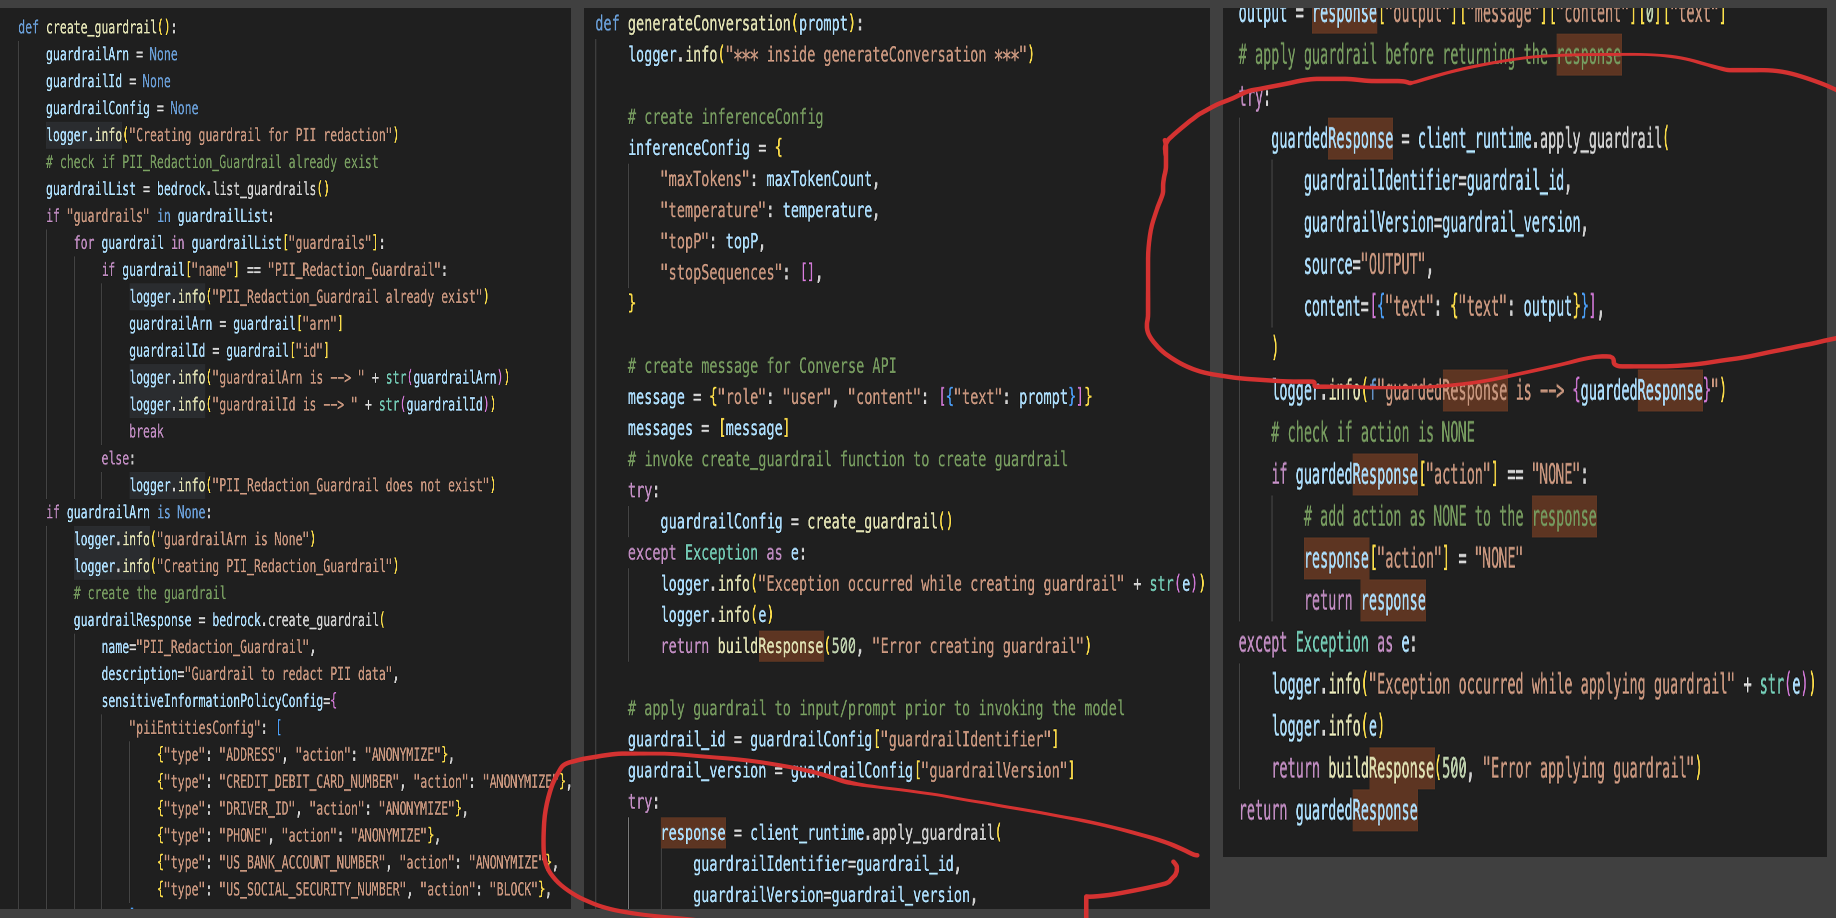This screenshot has width=1836, height=918.
Task: Click the guardrailConfig = create_guardrail() line
Action: pyautogui.click(x=805, y=521)
